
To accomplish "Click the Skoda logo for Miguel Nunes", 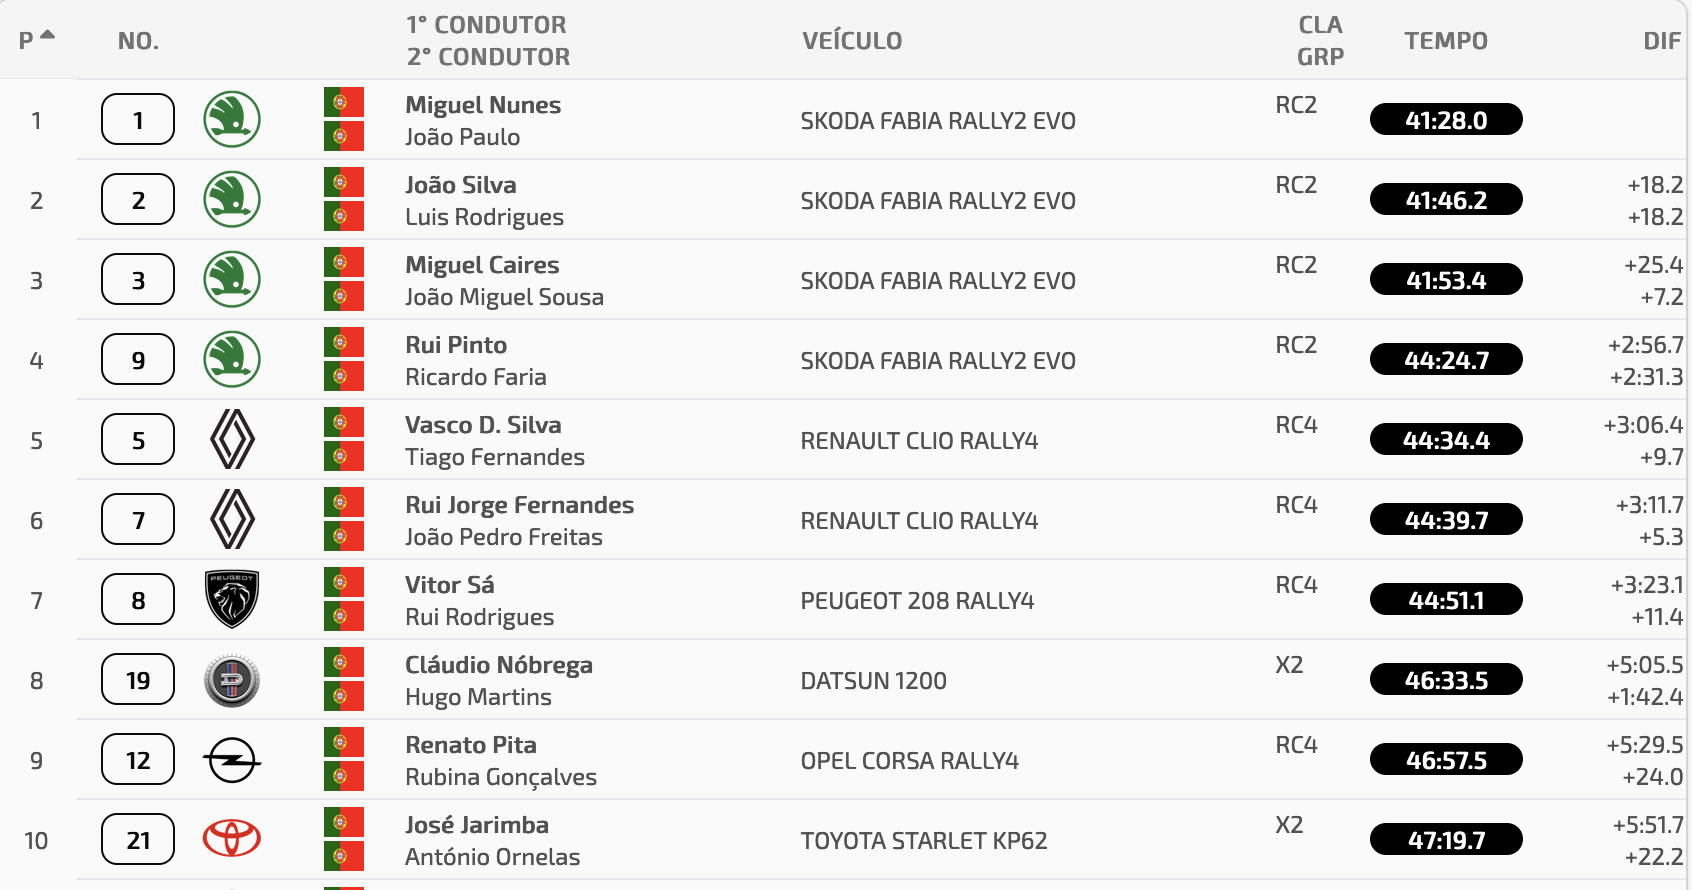I will (x=232, y=120).
